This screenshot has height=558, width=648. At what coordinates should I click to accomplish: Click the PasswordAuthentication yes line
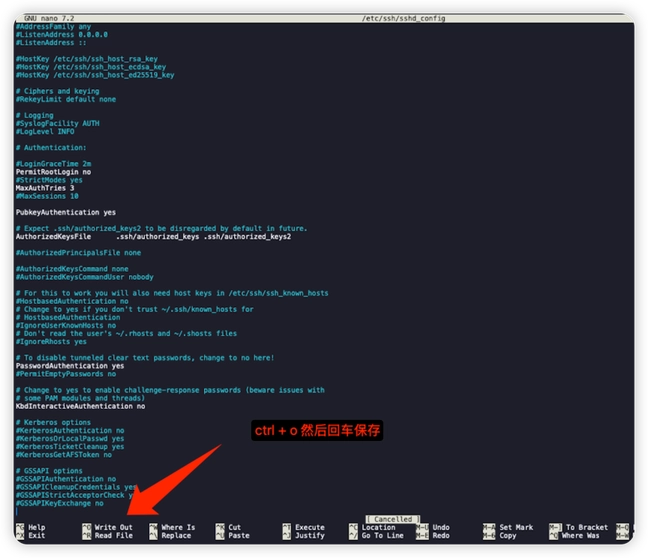pos(70,366)
